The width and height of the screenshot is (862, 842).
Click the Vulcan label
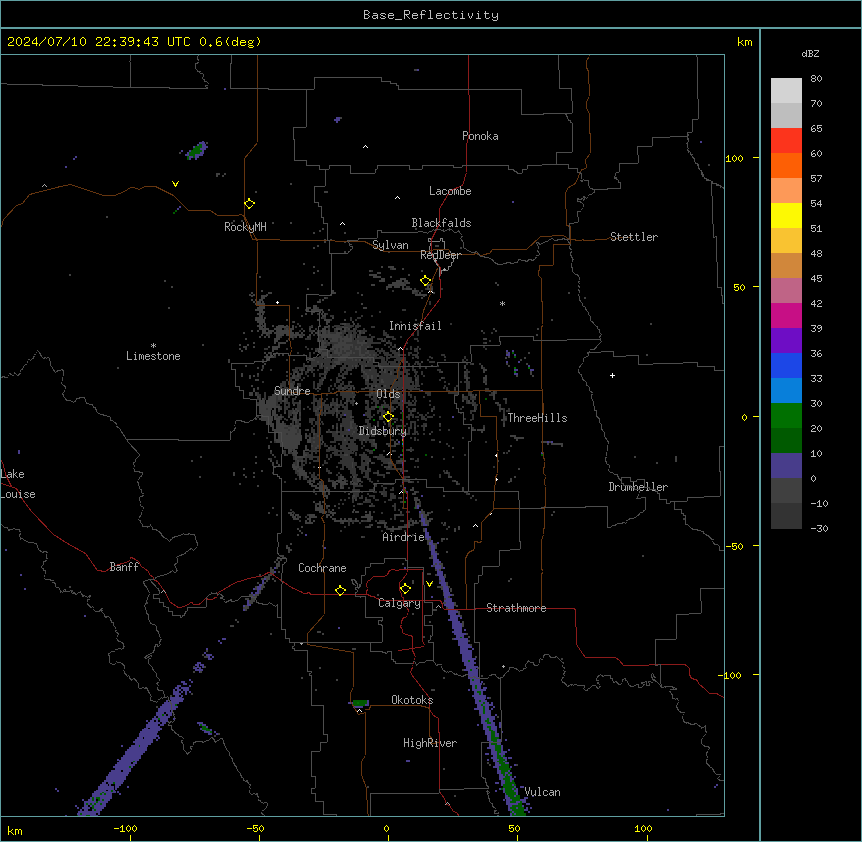coord(543,792)
